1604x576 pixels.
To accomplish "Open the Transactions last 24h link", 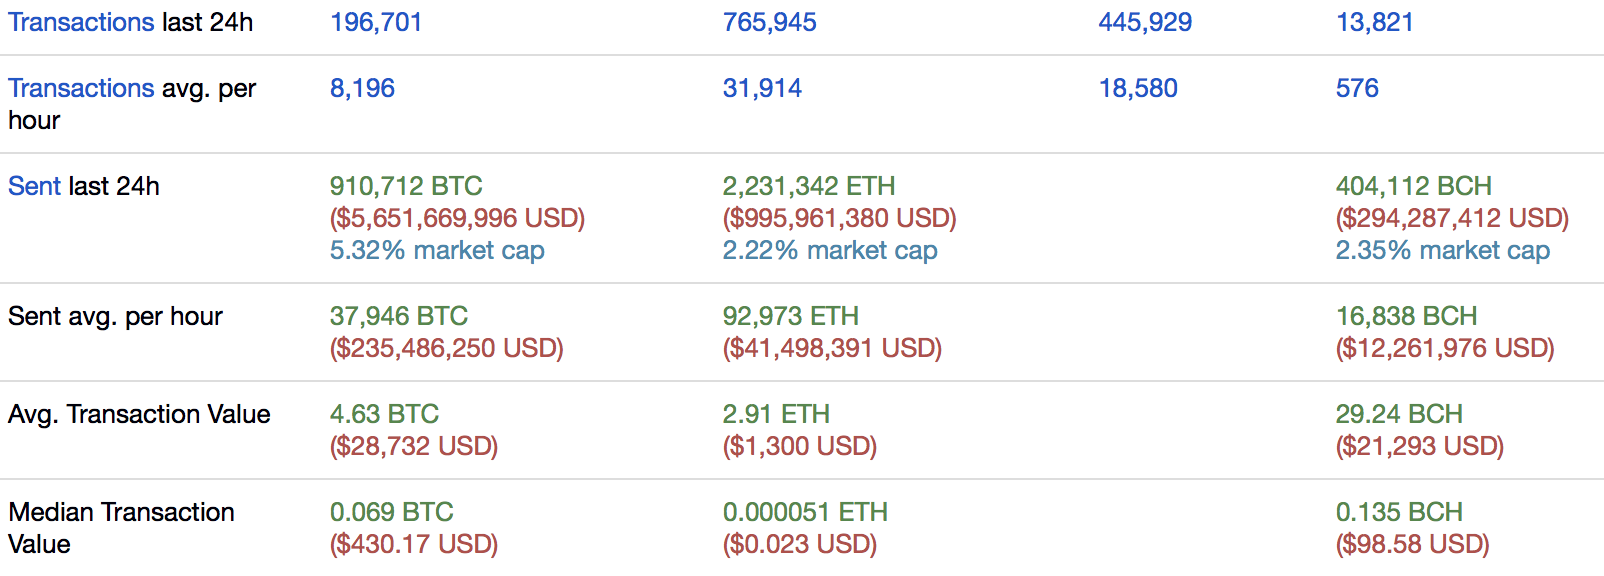I will (81, 22).
